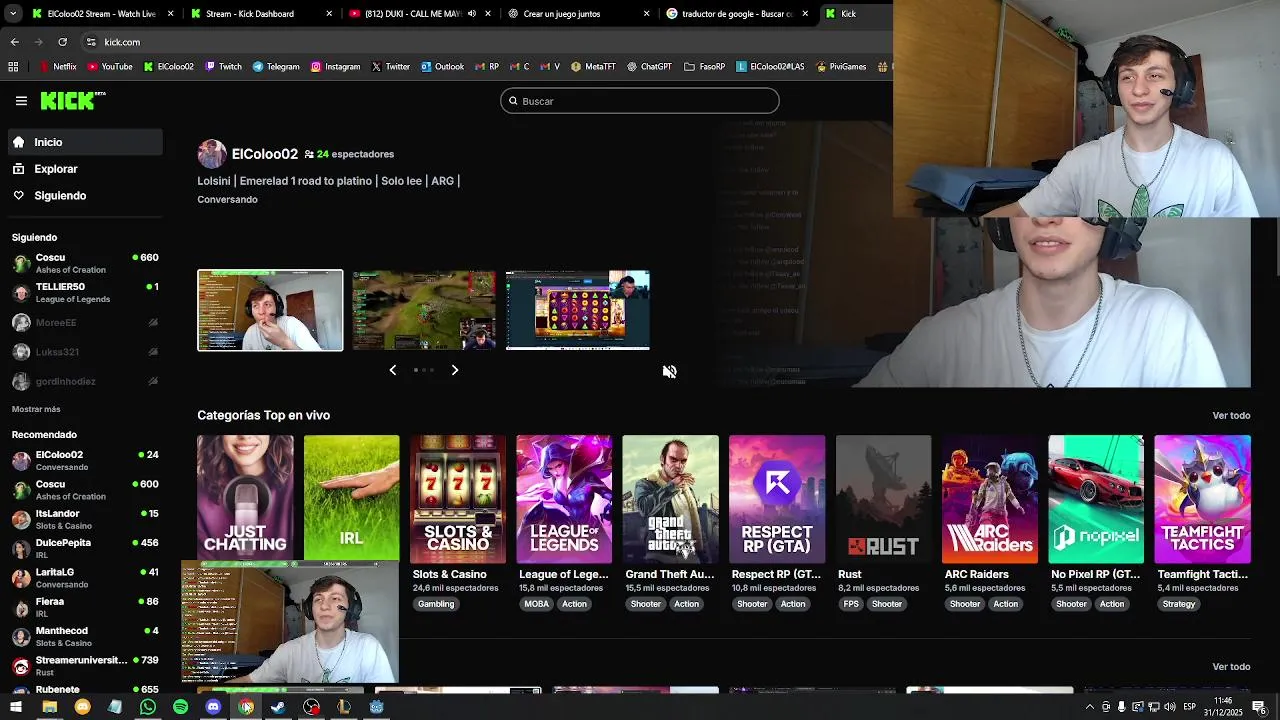Open Respect RP (GTA) category card

pos(777,498)
